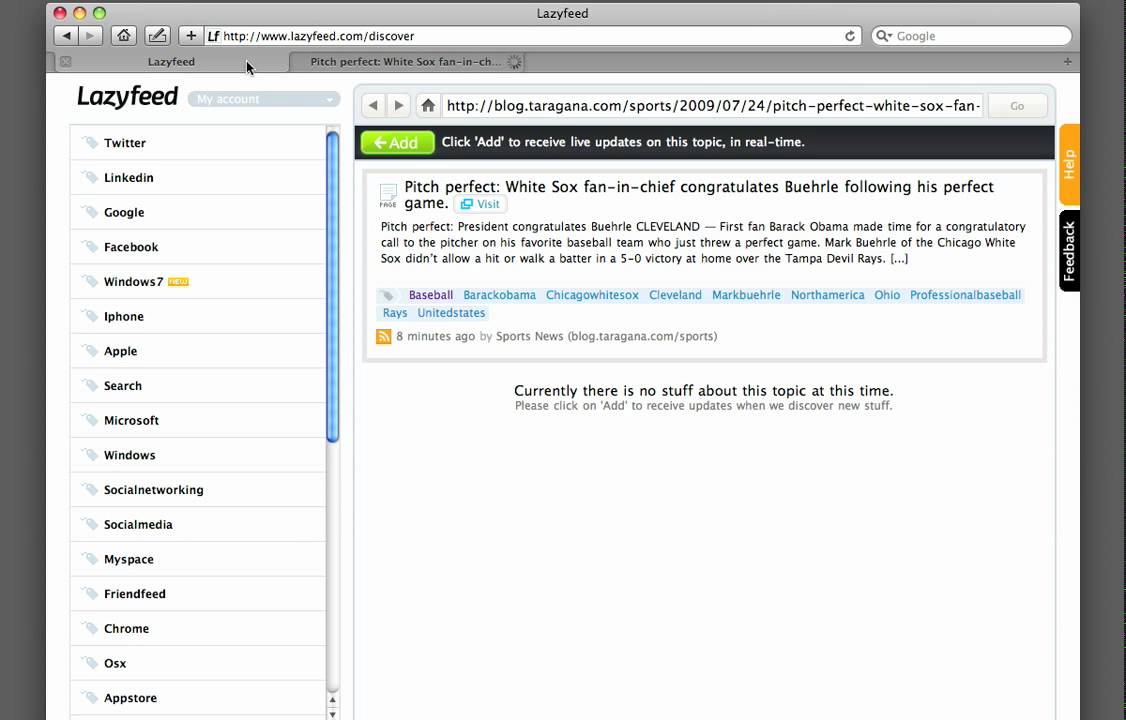
Task: Click the Google search field
Action: tap(972, 36)
